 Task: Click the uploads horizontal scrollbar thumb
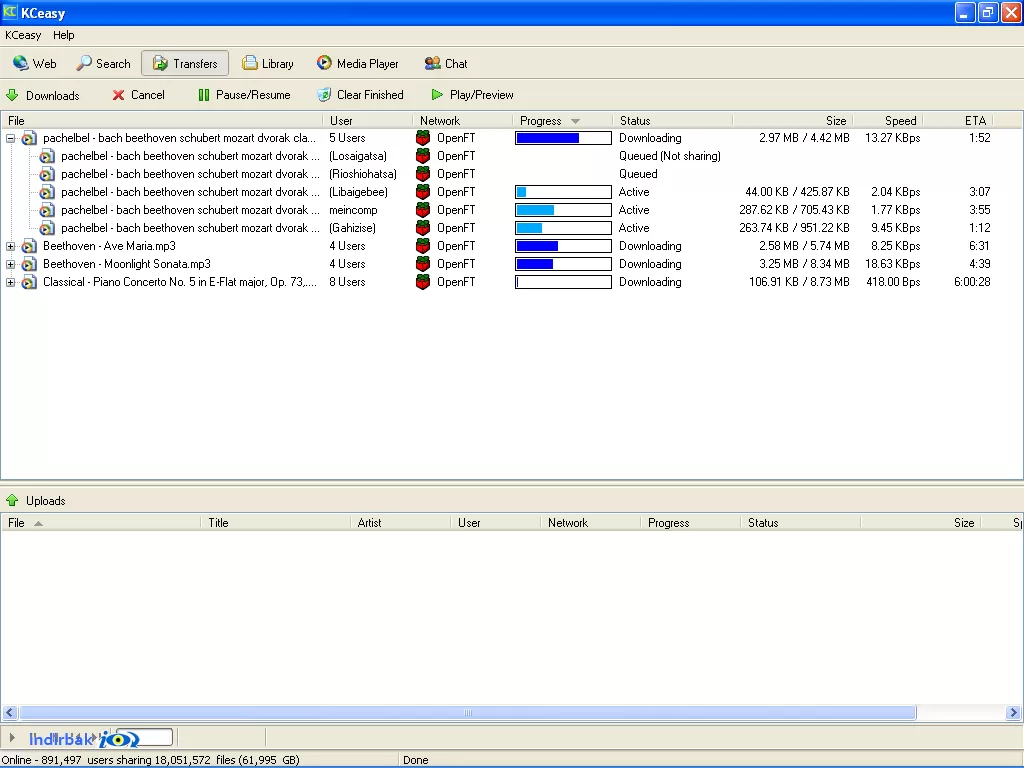pyautogui.click(x=468, y=712)
